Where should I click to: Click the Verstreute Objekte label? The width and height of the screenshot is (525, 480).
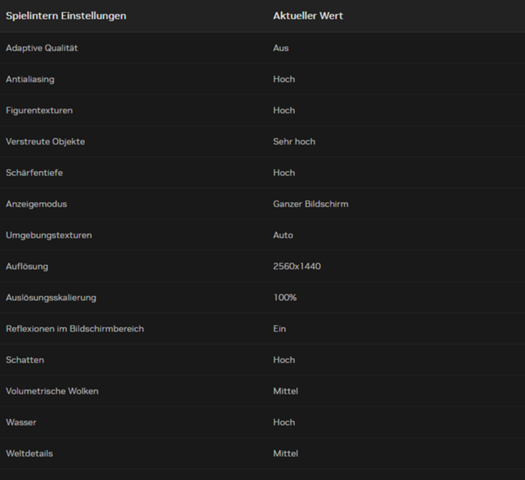tap(45, 142)
